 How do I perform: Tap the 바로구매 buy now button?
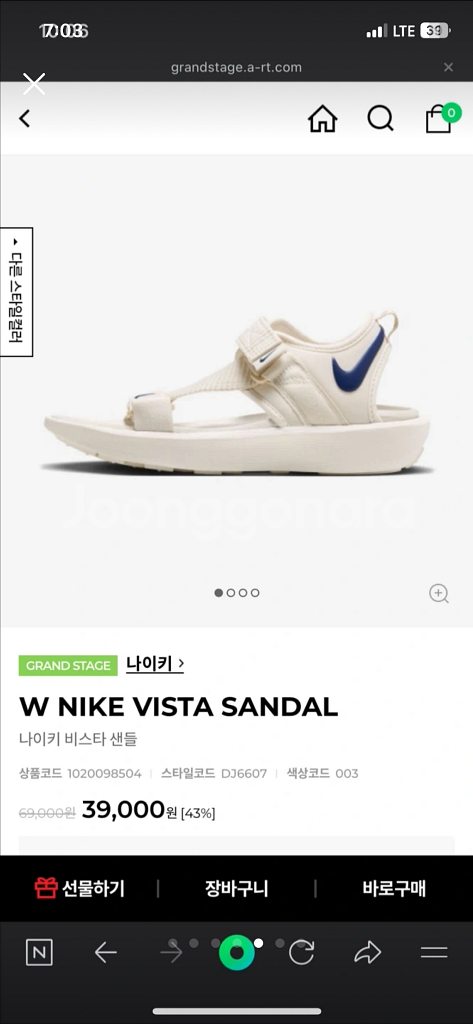[394, 888]
